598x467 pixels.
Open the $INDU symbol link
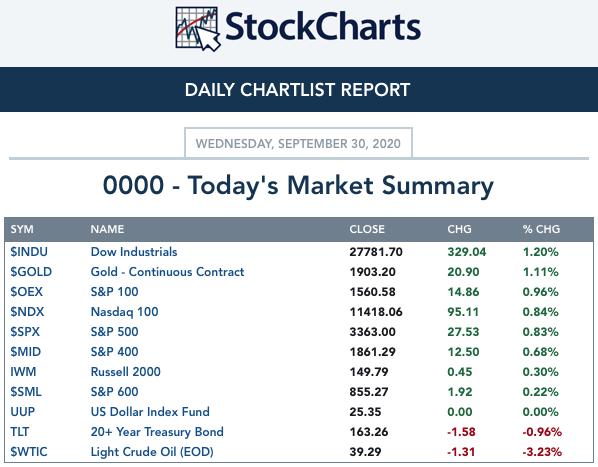(29, 252)
